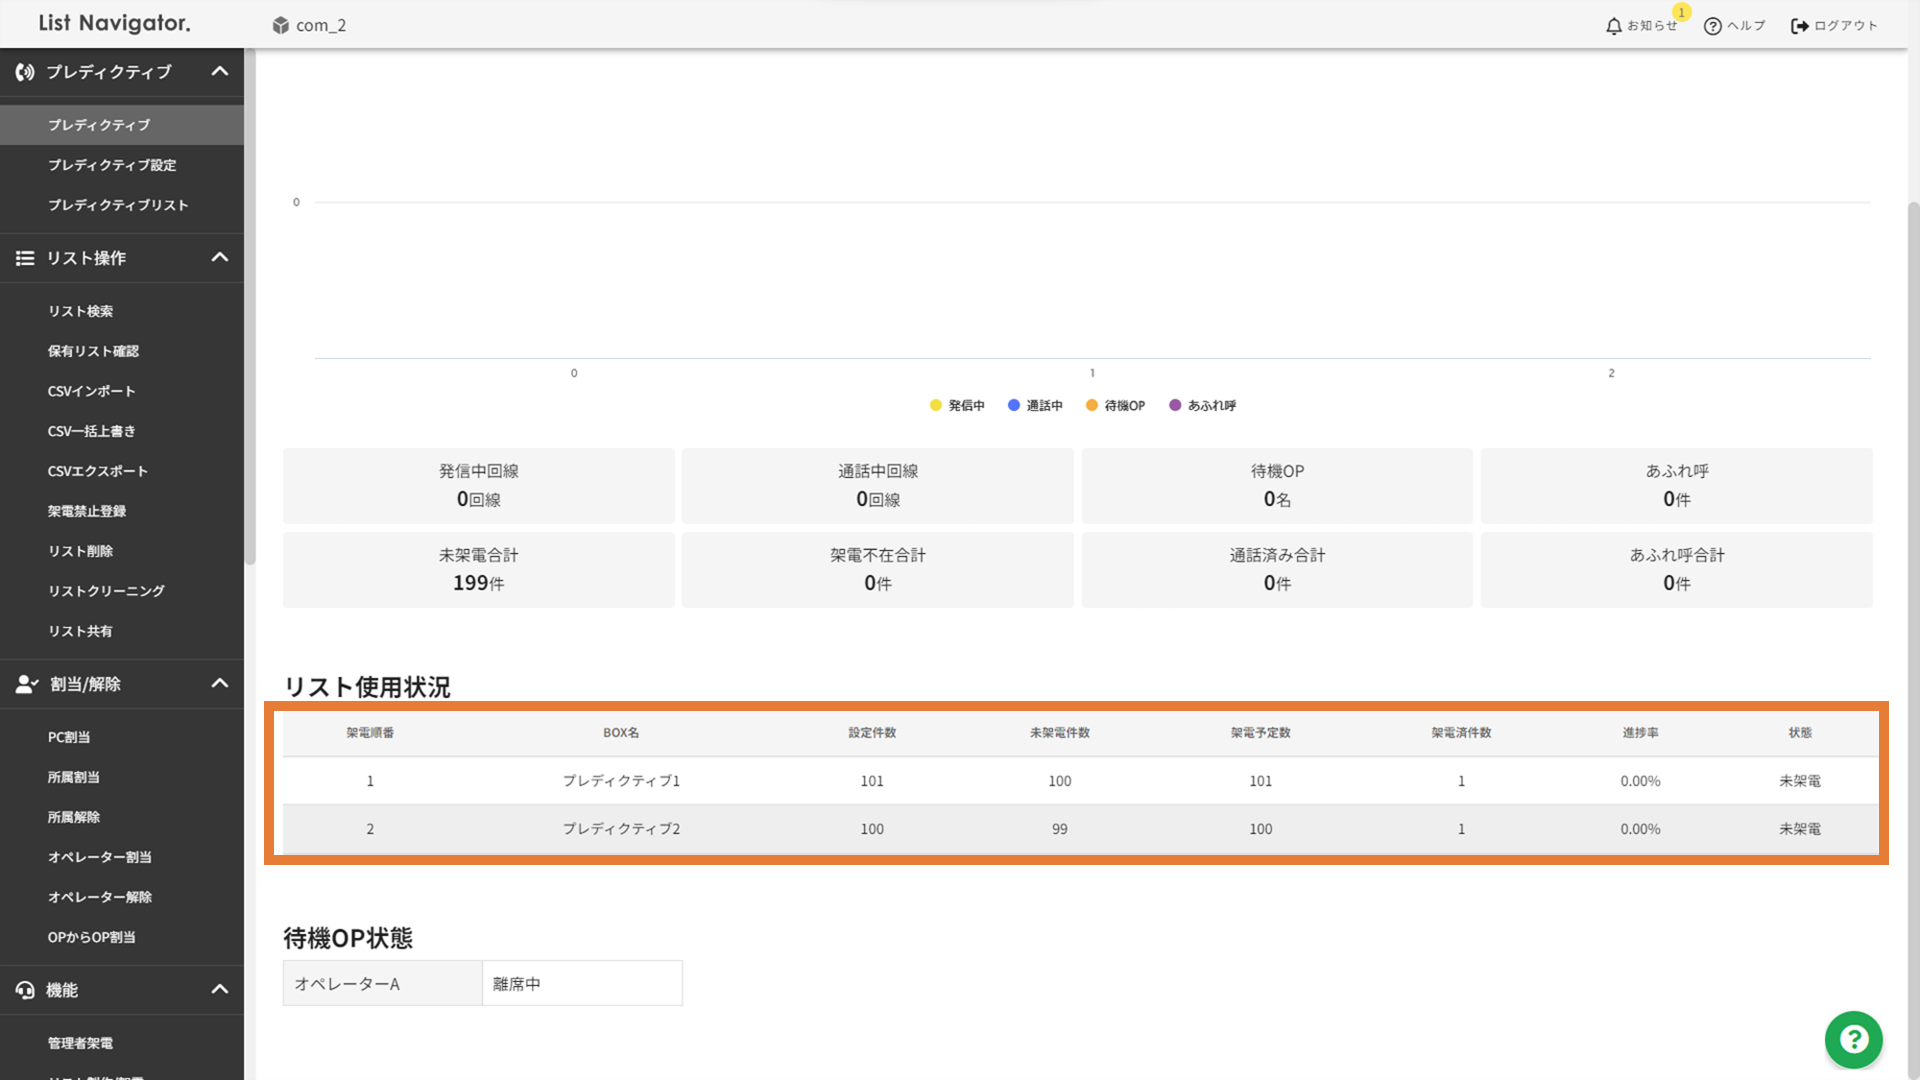Click the notification bell icon
Viewport: 1920px width, 1080px height.
point(1613,26)
